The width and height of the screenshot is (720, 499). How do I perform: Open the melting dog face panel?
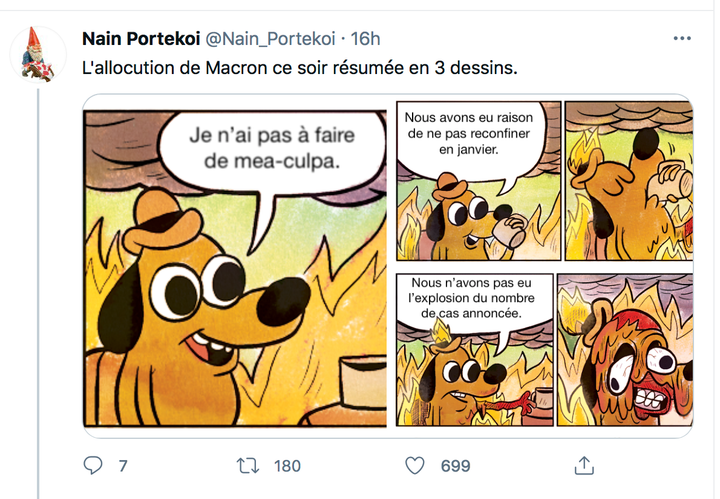(x=624, y=350)
